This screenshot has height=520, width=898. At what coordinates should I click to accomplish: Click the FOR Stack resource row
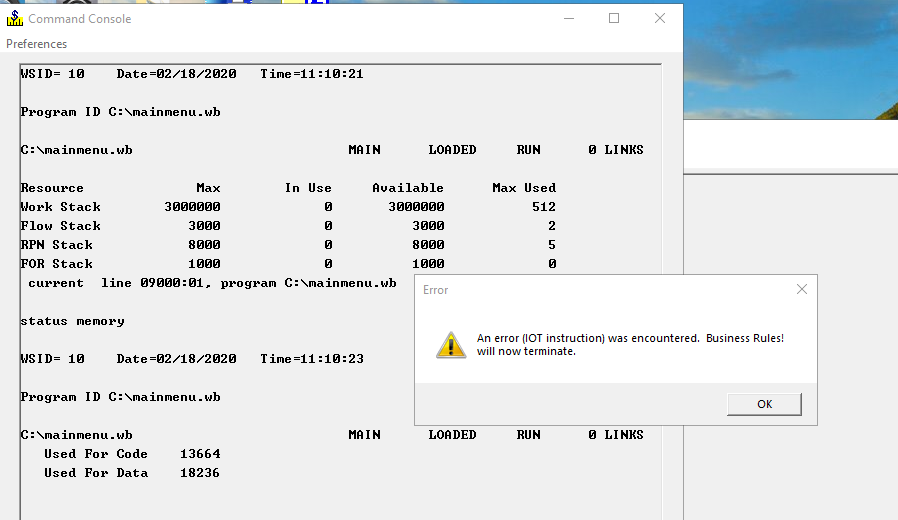click(x=288, y=264)
